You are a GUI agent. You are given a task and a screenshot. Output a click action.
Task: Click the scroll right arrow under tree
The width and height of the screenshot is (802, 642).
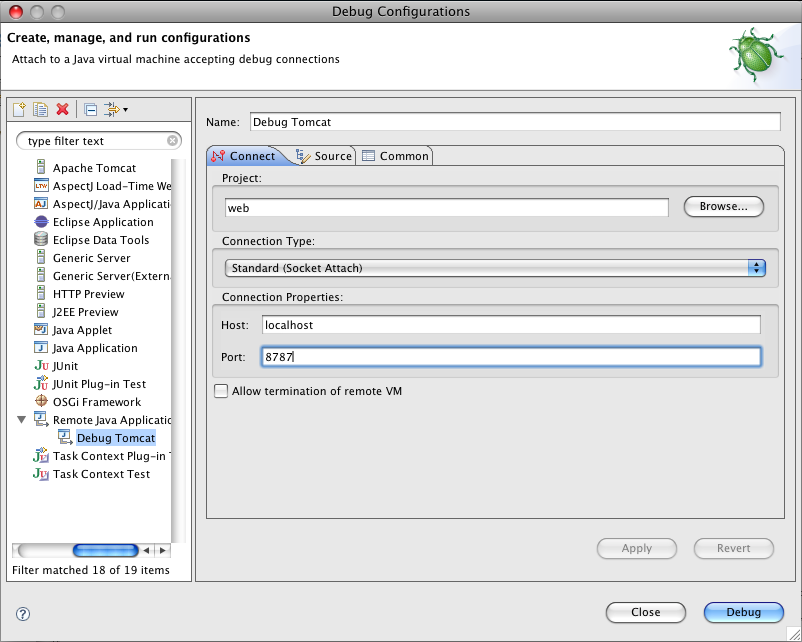163,550
